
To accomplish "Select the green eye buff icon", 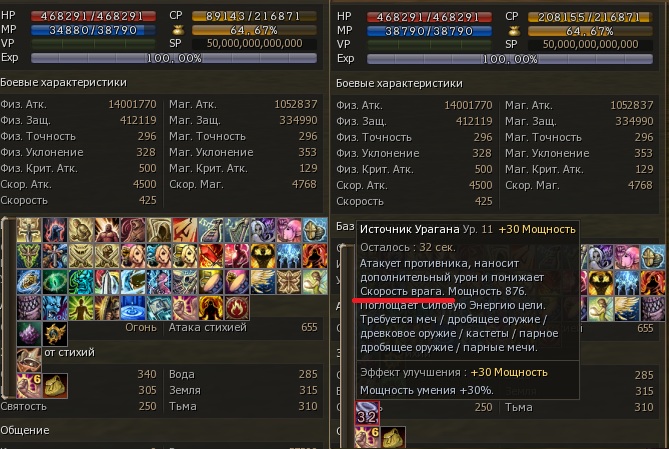I will 55,282.
